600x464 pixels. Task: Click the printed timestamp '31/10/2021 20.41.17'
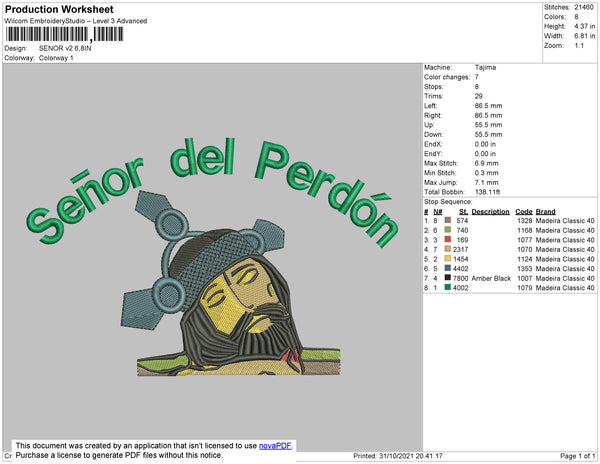click(x=411, y=456)
